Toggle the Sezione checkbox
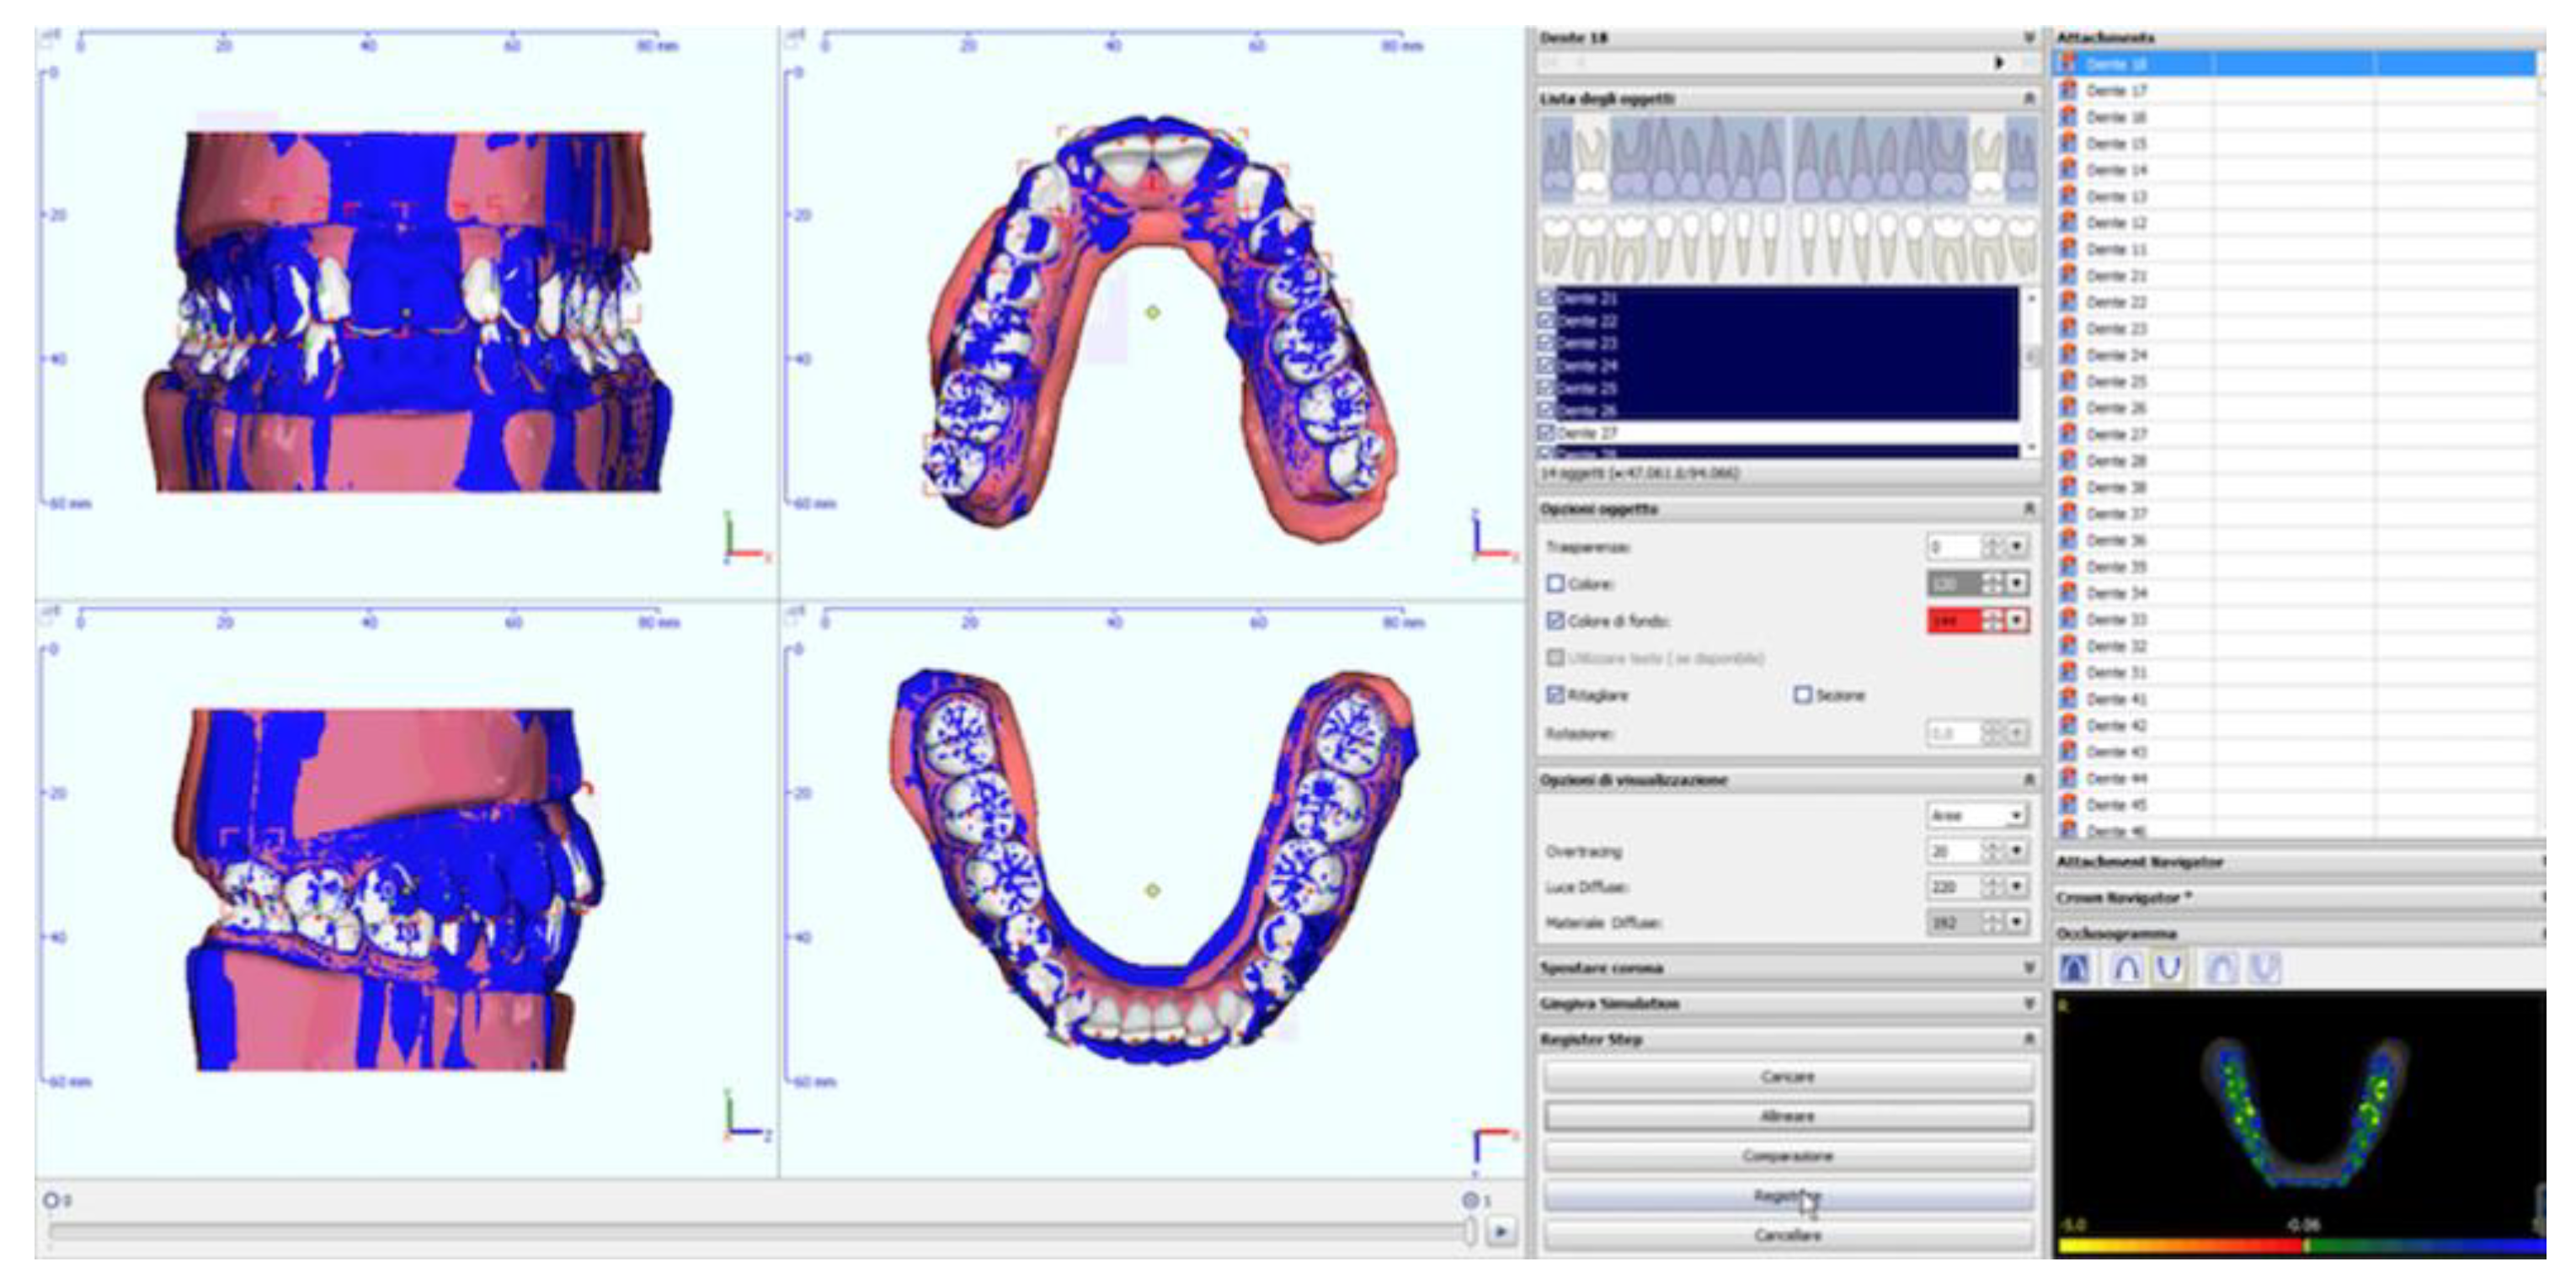 1802,694
